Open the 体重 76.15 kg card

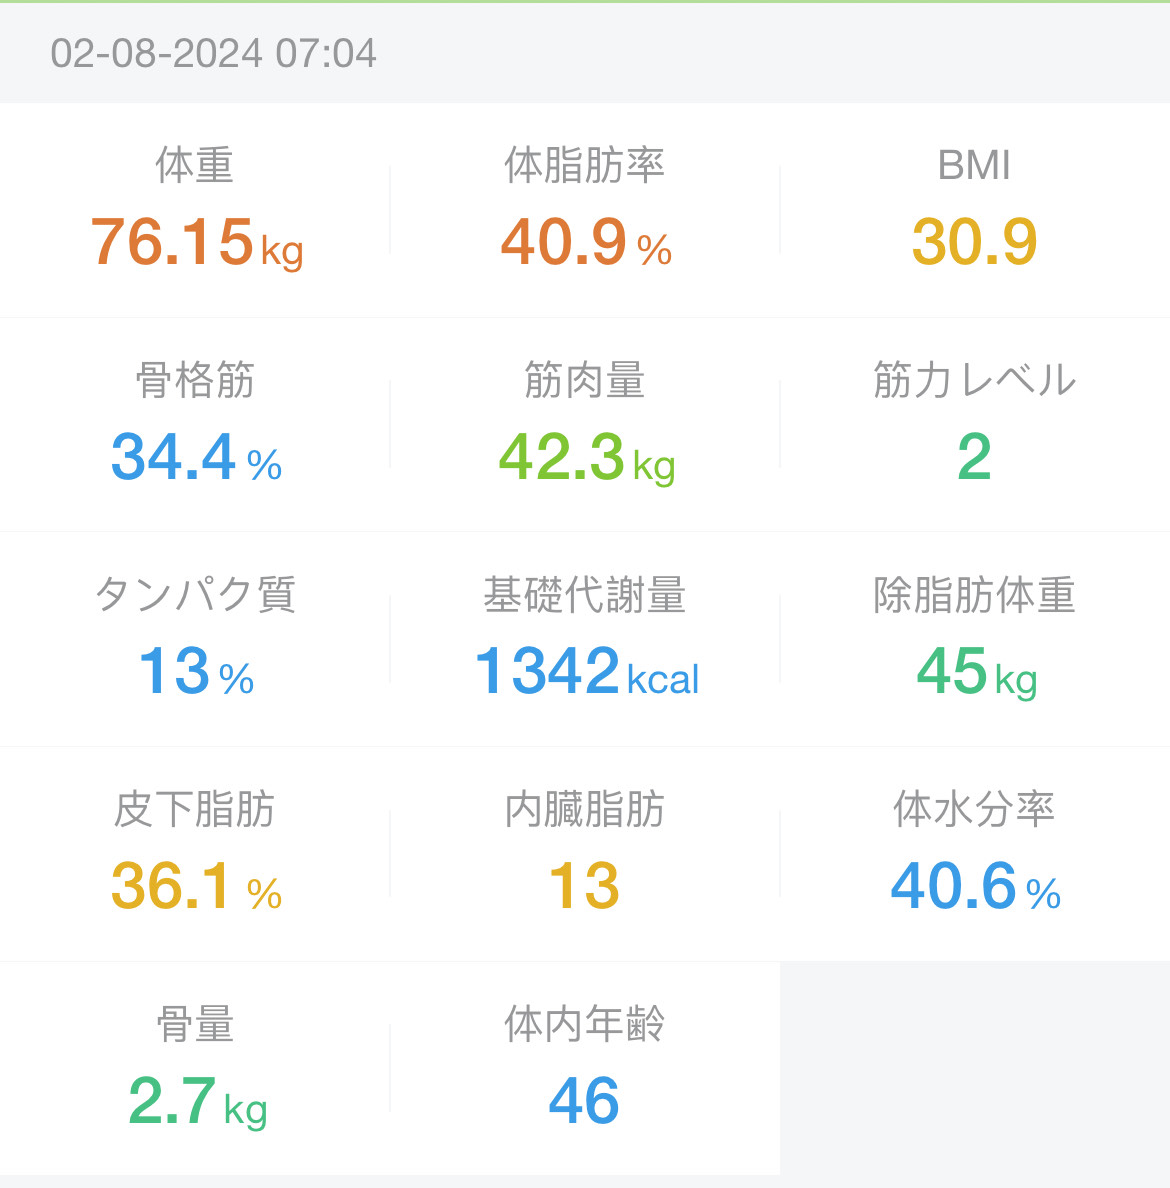pos(195,210)
